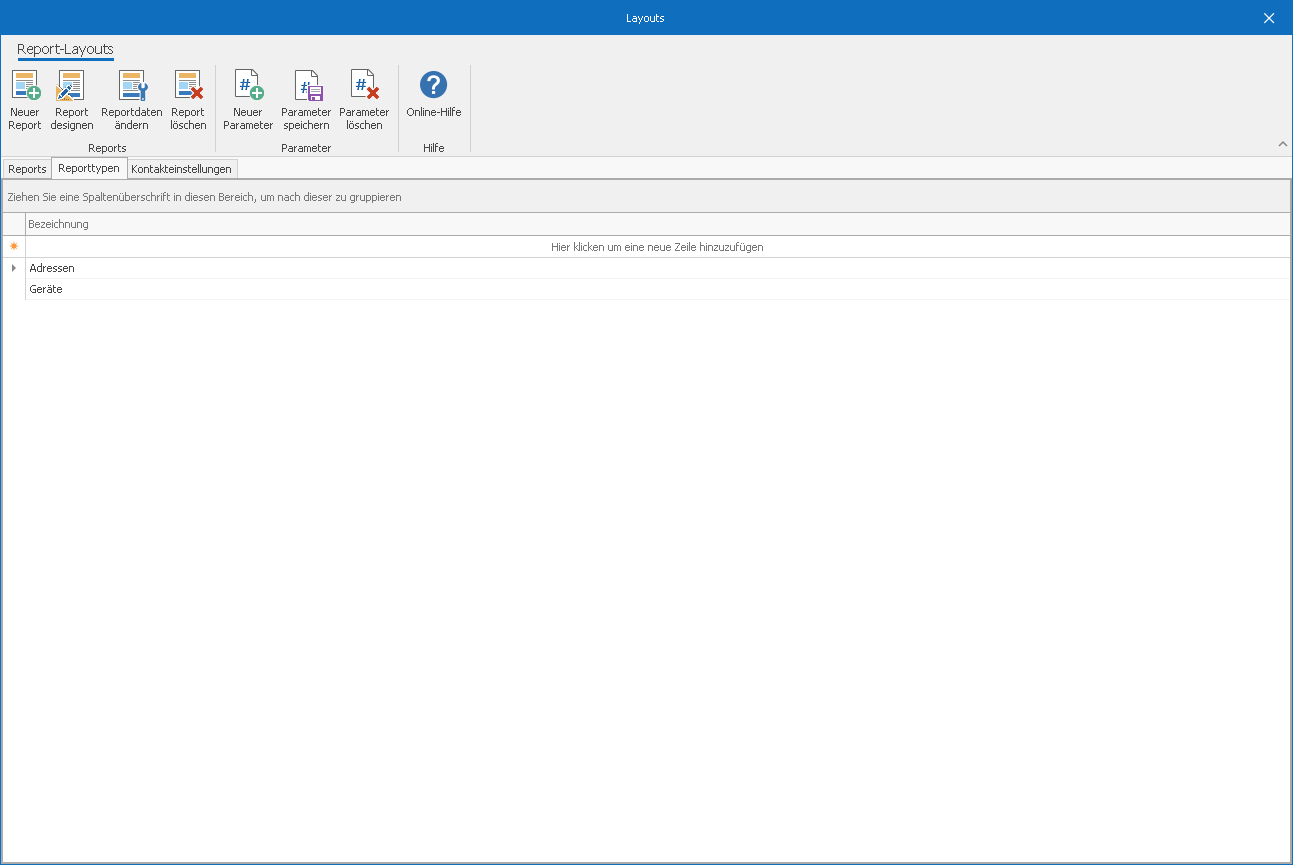Collapse the ribbon with the chevron

(1283, 144)
